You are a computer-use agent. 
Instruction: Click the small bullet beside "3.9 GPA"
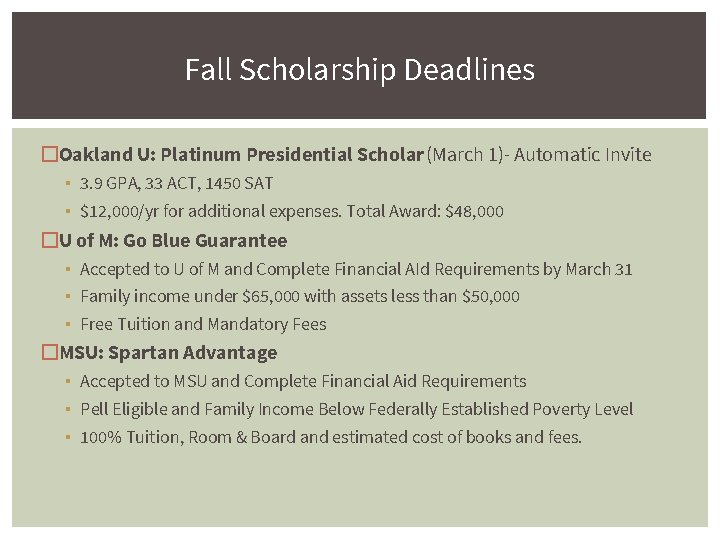(x=65, y=185)
